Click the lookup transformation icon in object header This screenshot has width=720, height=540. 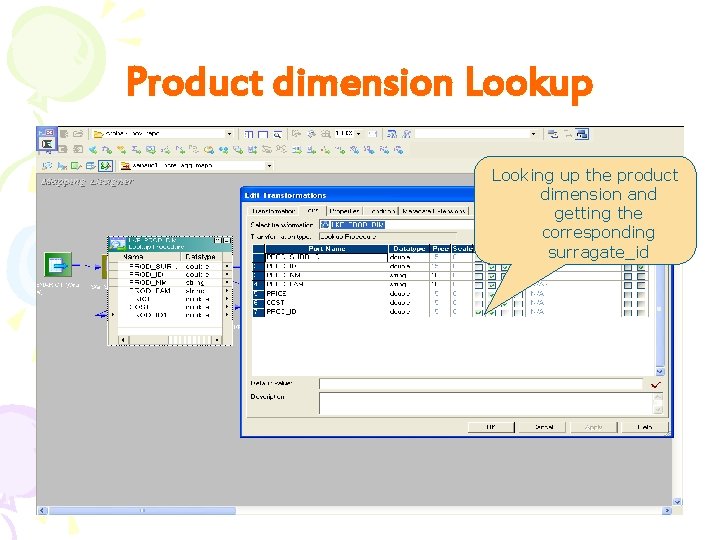pyautogui.click(x=118, y=243)
